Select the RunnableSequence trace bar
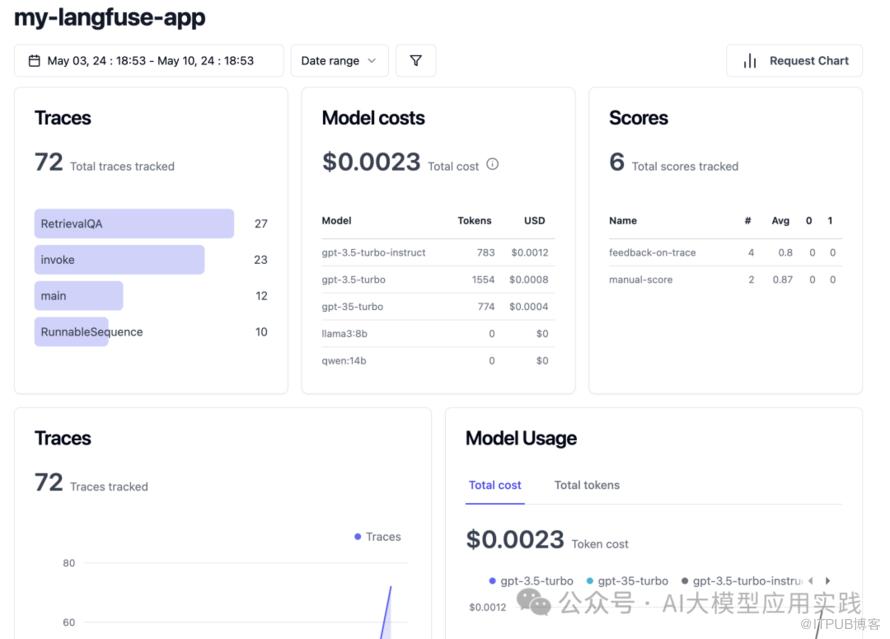This screenshot has height=639, width=890. coord(72,332)
